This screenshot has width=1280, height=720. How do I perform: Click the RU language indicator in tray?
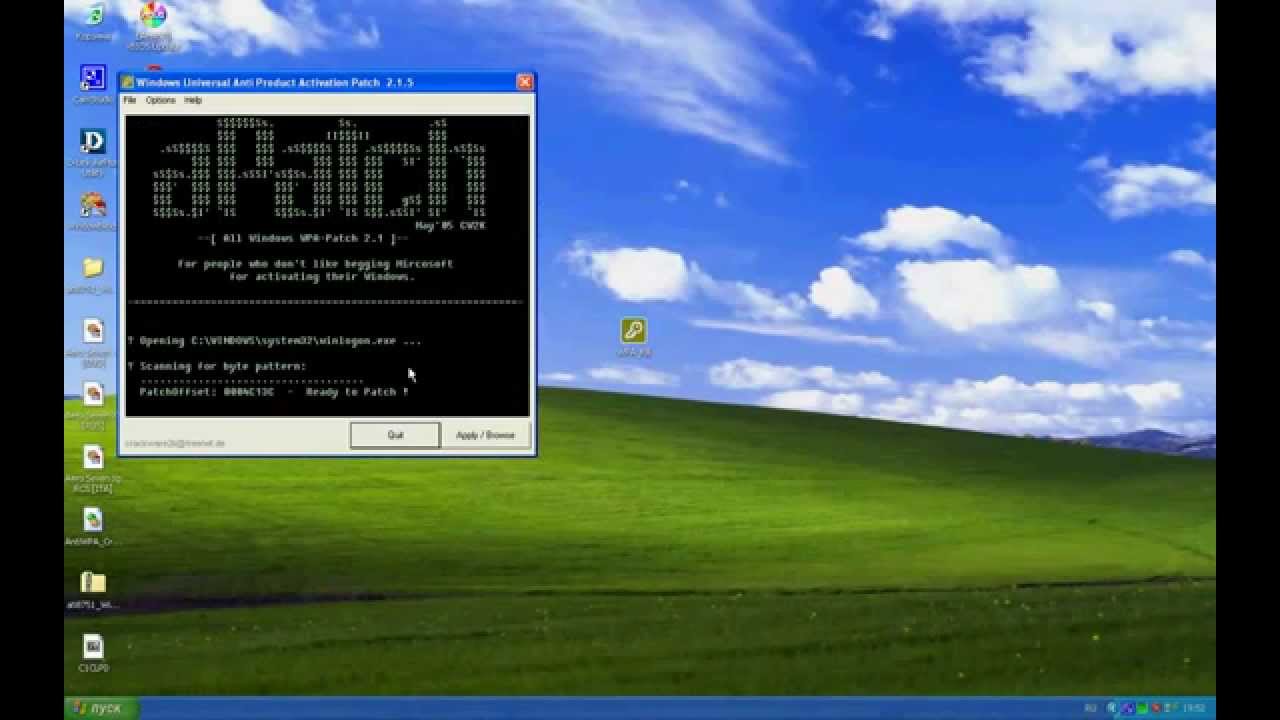[1090, 708]
